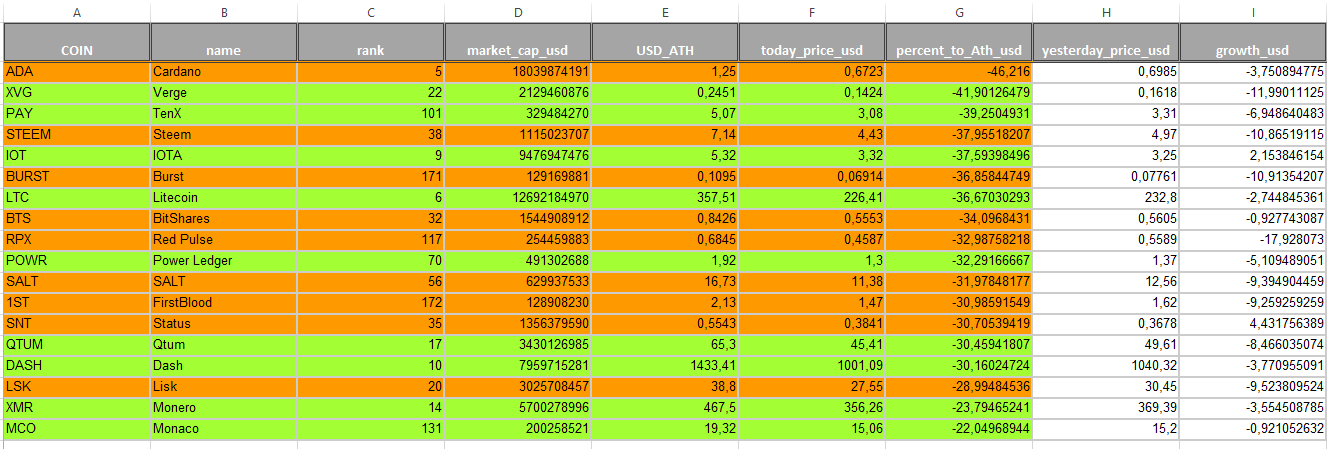This screenshot has height=449, width=1327.
Task: Select USD_ATH cell 16,73
Action: click(665, 282)
